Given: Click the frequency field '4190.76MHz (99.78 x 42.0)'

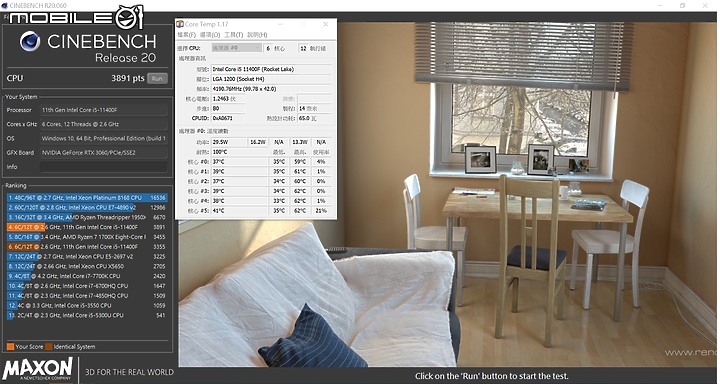Looking at the screenshot, I should pos(271,89).
